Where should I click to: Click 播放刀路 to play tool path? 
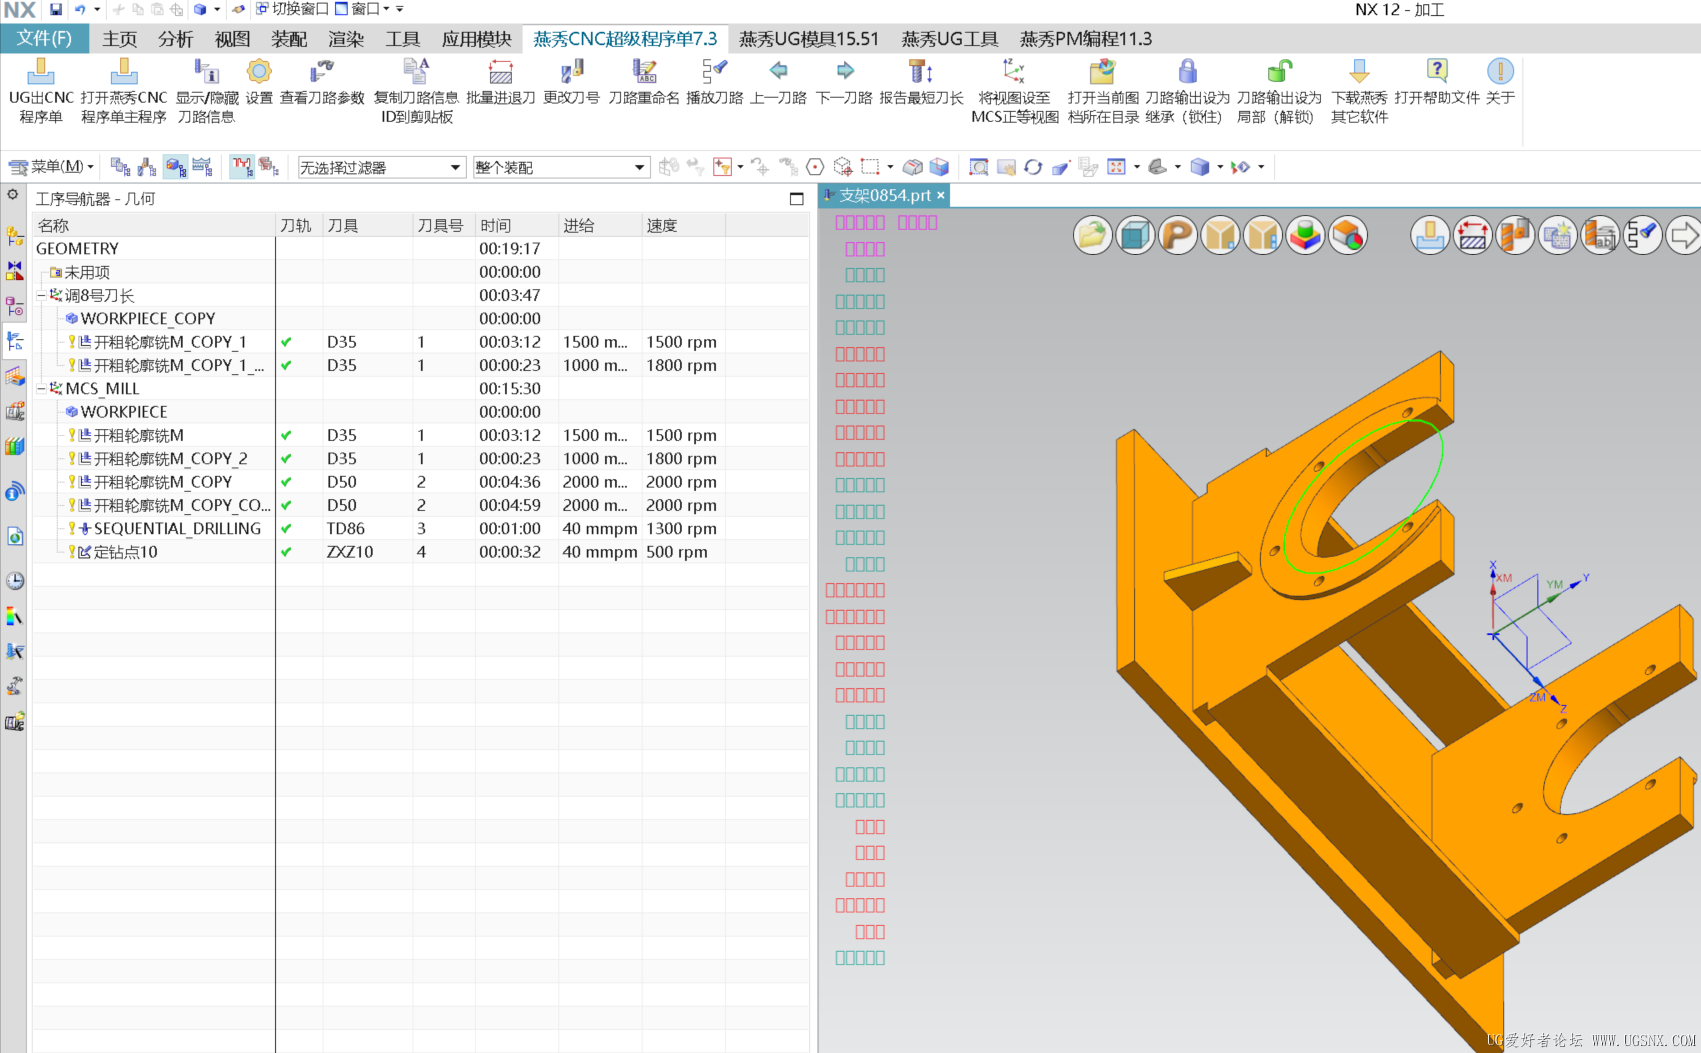[715, 72]
